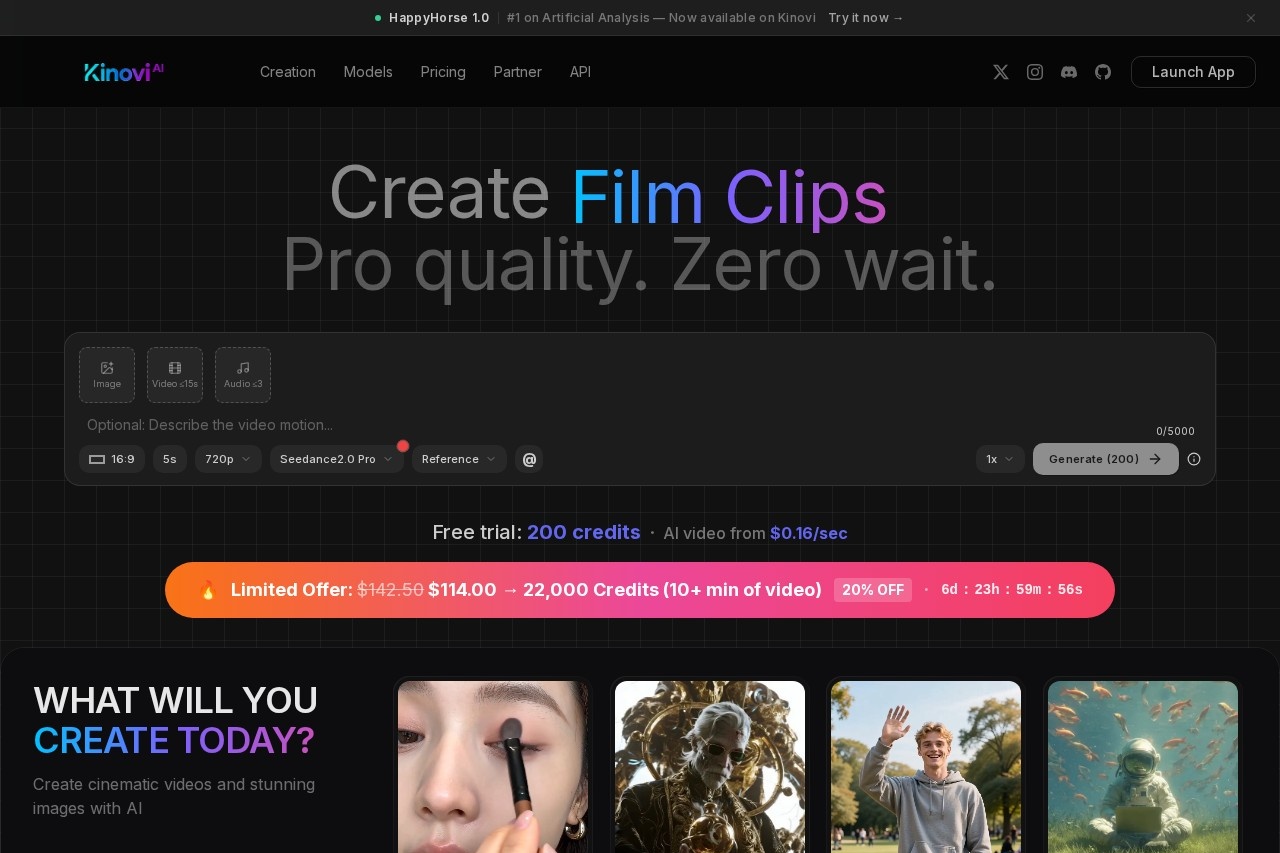Viewport: 1280px width, 853px height.
Task: Click the 20% OFF badge
Action: click(x=873, y=590)
